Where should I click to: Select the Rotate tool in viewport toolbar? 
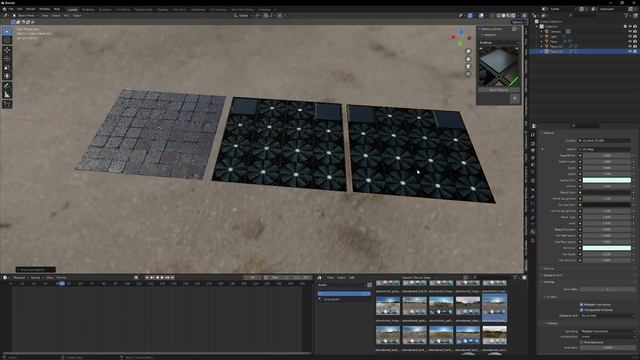7,58
